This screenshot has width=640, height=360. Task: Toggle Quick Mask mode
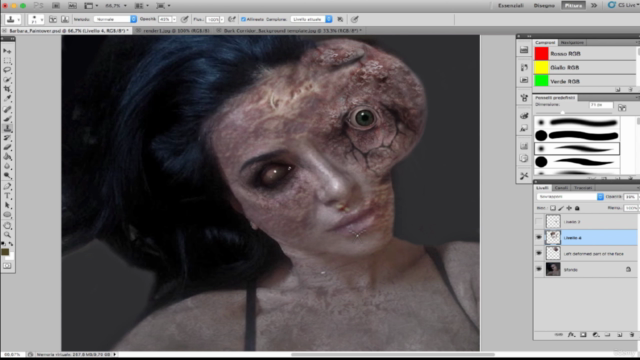[x=7, y=266]
